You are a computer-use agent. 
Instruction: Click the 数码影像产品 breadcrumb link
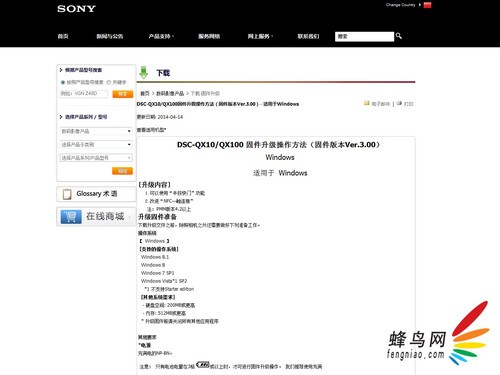170,94
